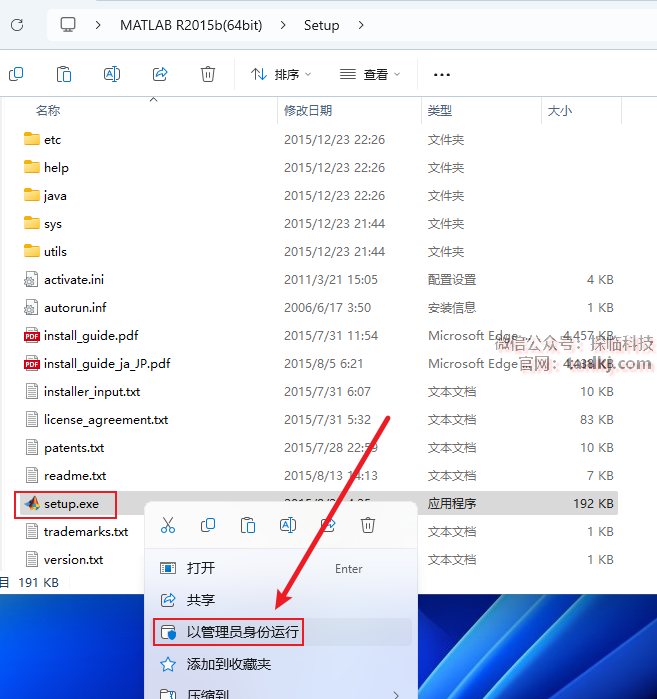Click the etc folder icon

click(x=32, y=139)
